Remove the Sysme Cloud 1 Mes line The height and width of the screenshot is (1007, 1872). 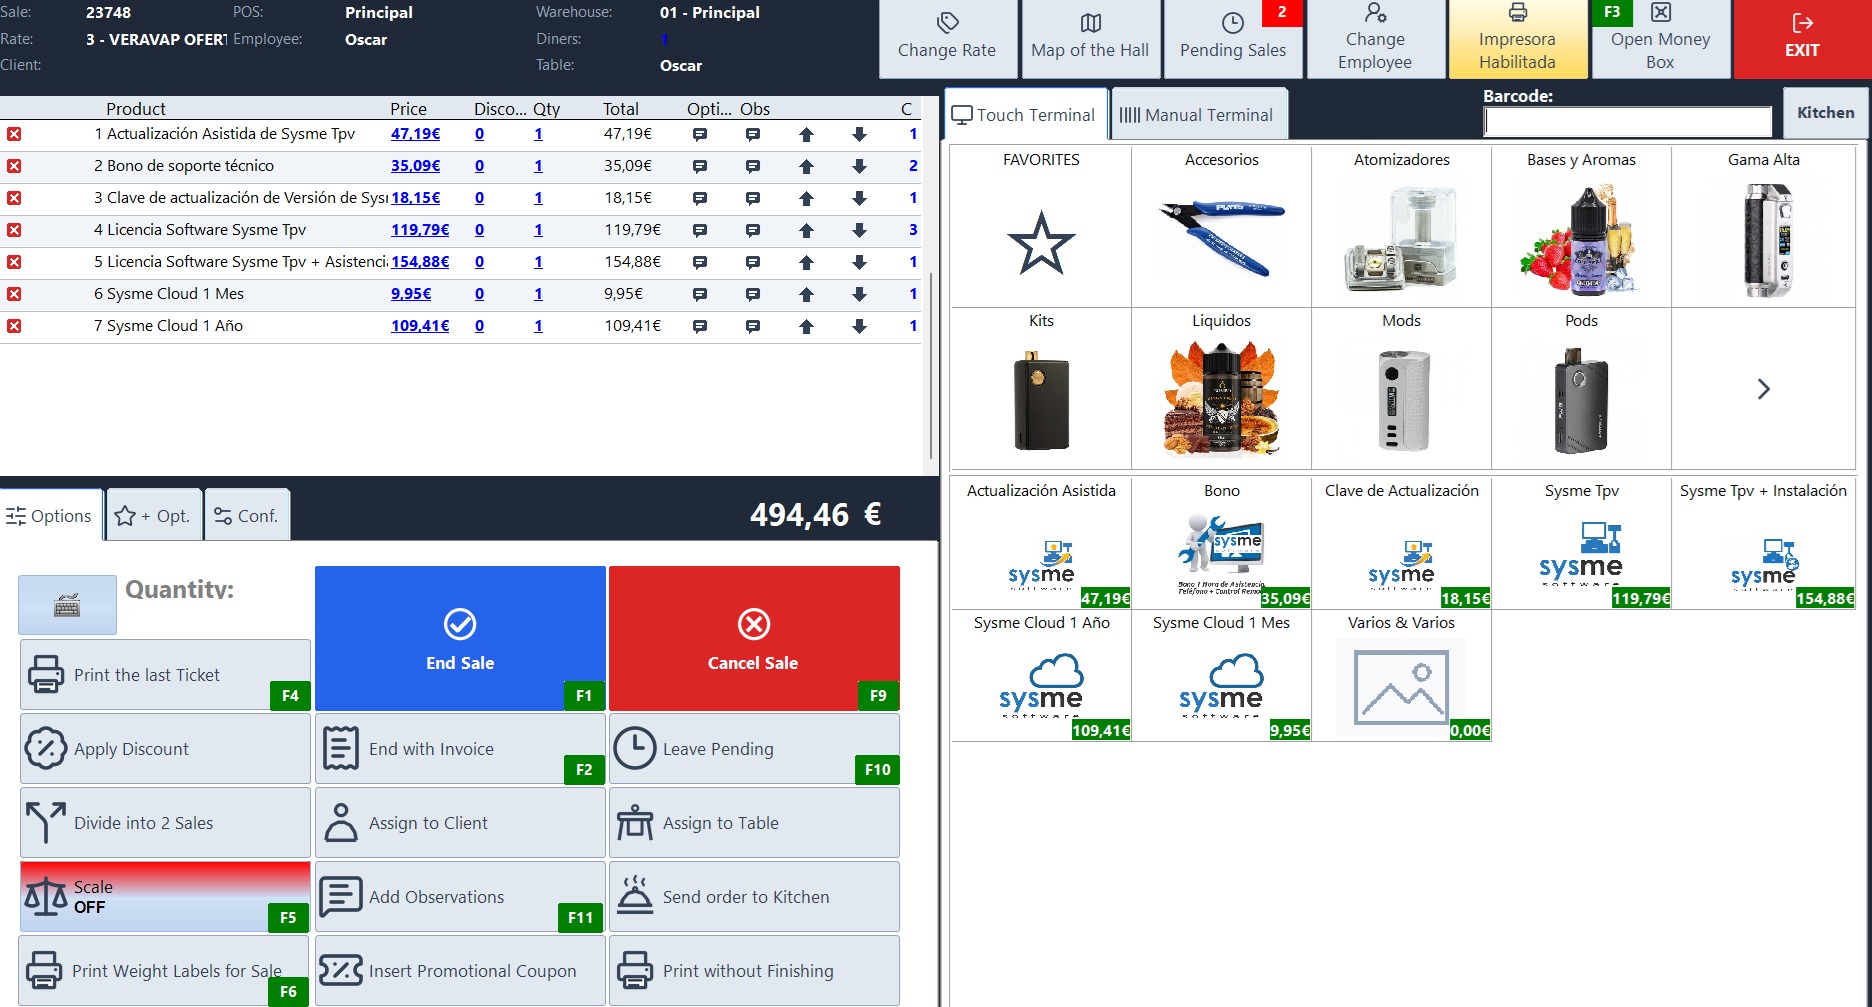(14, 294)
